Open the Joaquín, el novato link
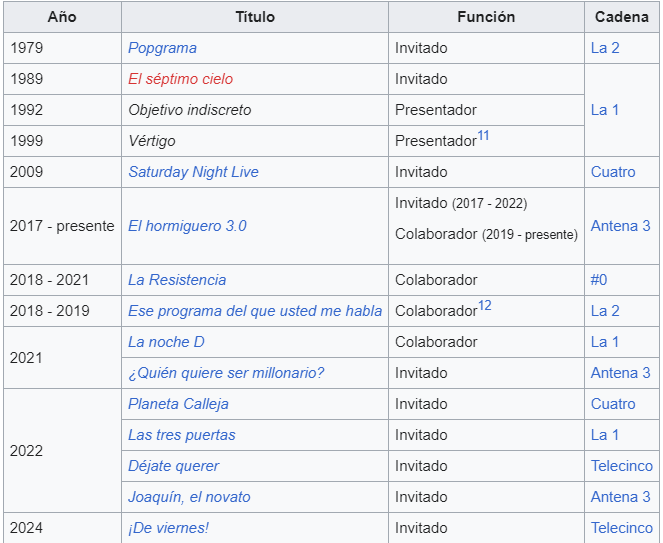Screen dimensions: 663x543 click(x=189, y=497)
